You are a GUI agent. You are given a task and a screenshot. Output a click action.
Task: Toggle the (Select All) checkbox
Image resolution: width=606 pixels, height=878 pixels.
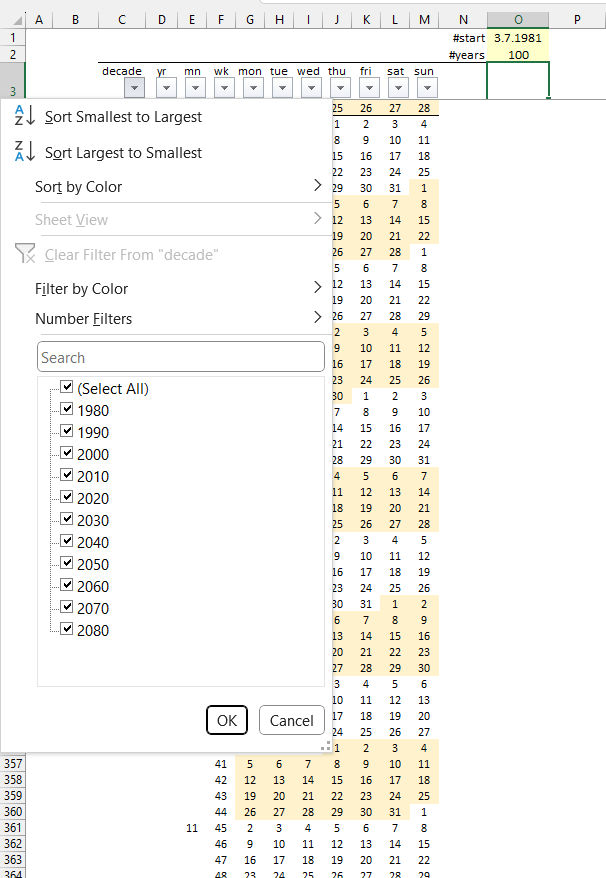[x=67, y=388]
